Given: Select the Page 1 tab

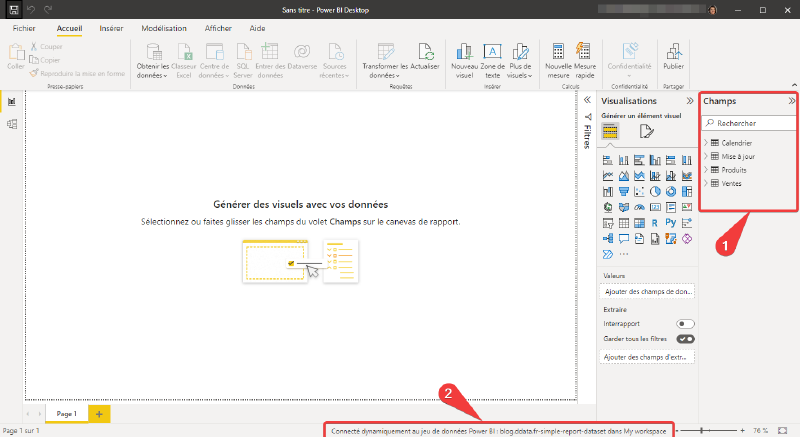Looking at the screenshot, I should click(66, 414).
